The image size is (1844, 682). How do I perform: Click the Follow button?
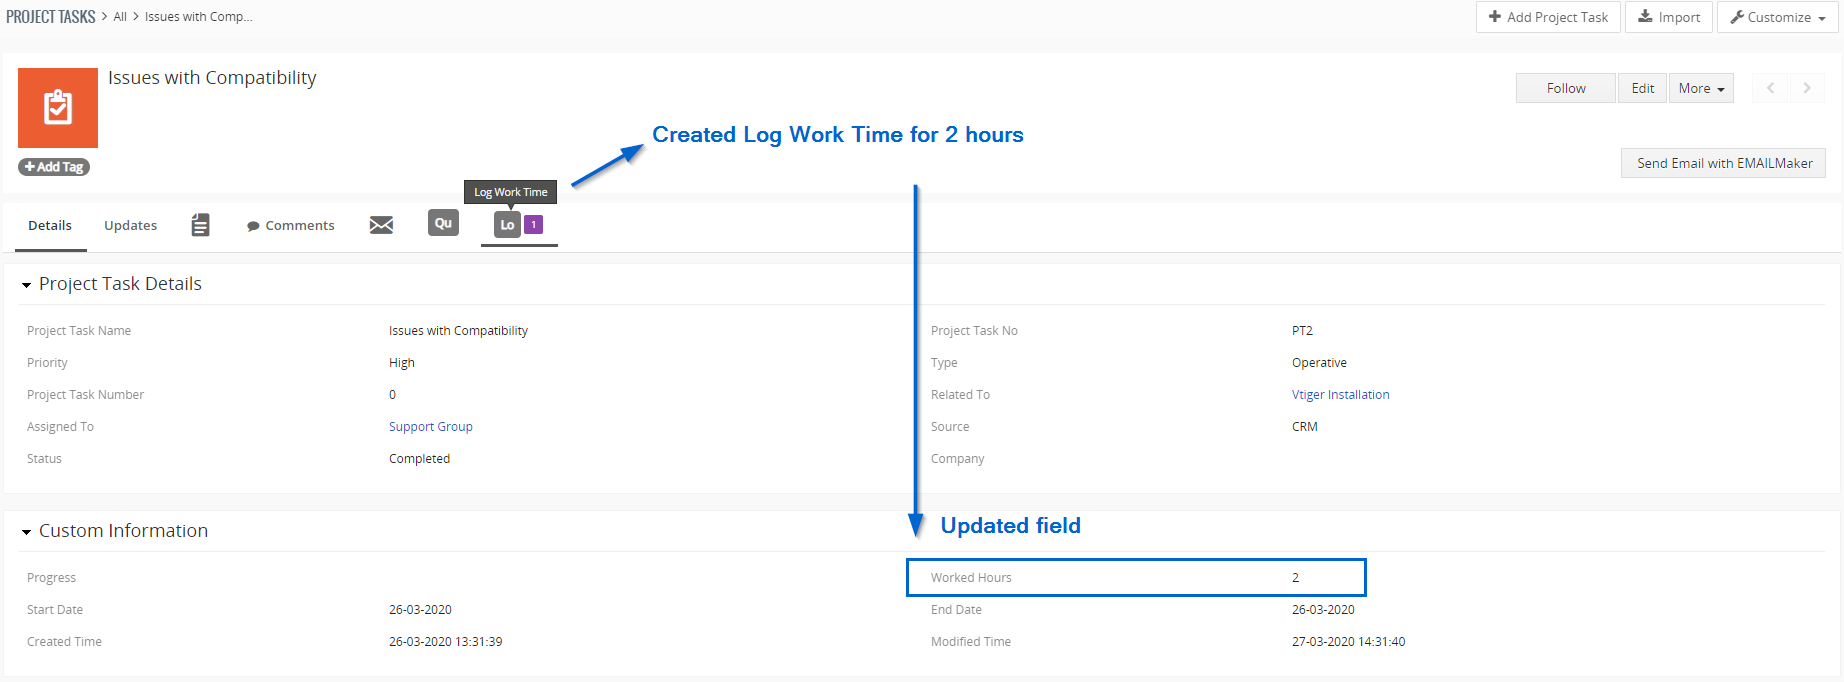[x=1565, y=88]
